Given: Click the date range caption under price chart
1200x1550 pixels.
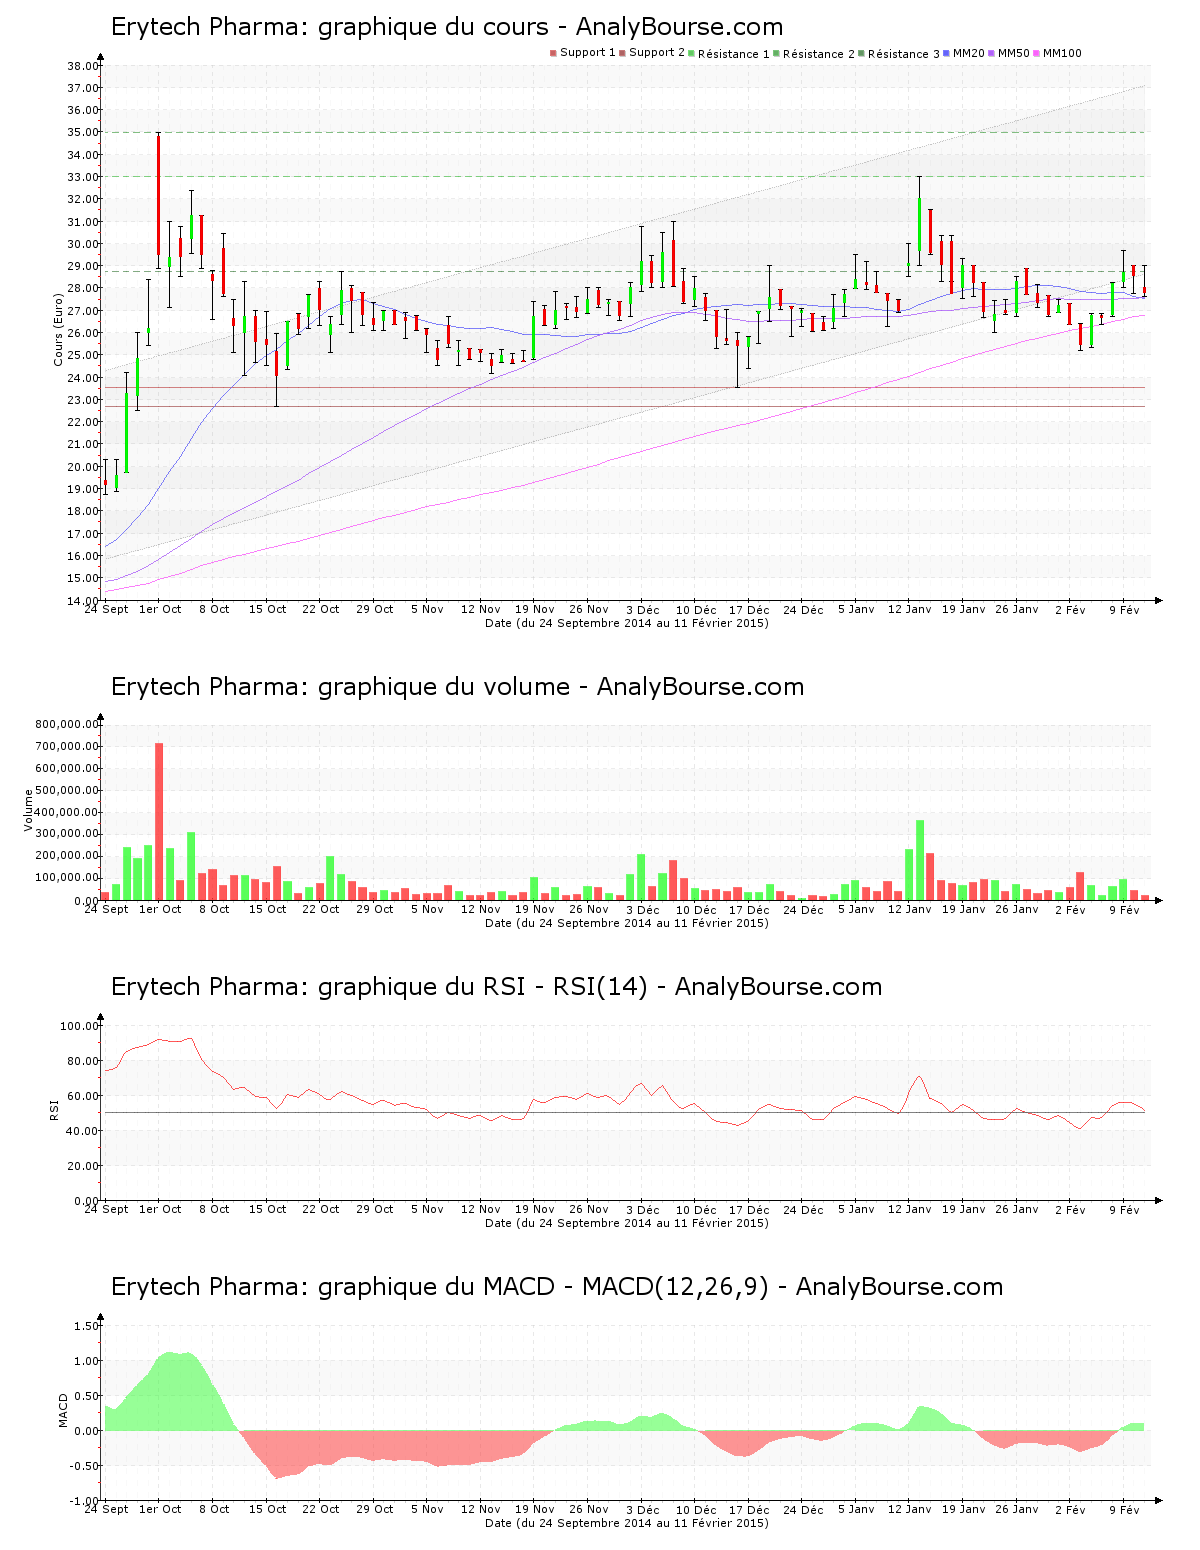Looking at the screenshot, I should pyautogui.click(x=627, y=623).
